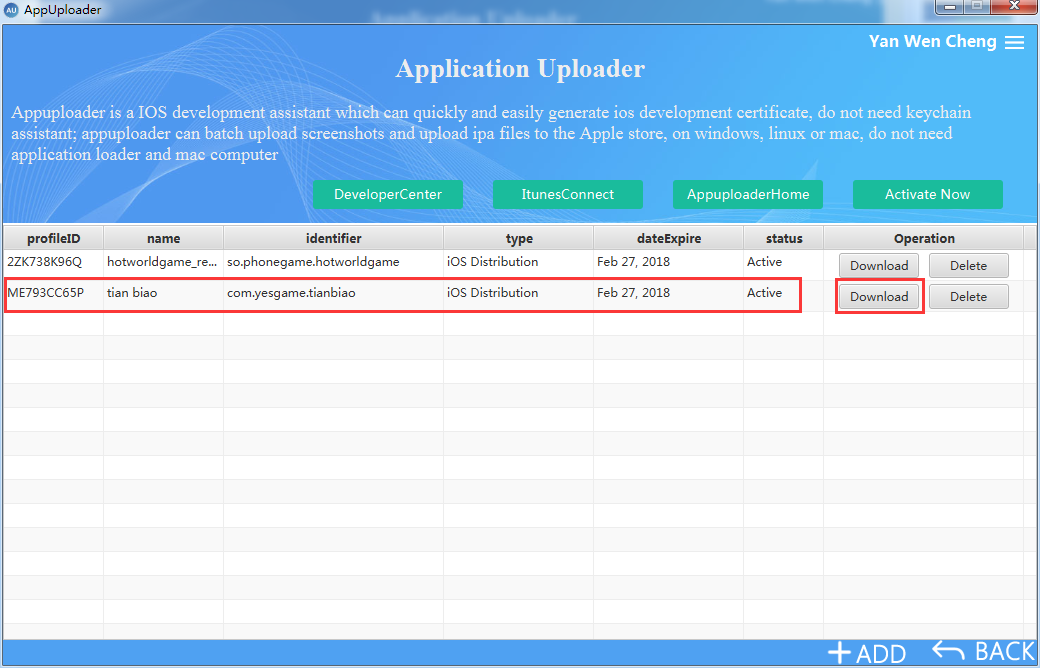Click the Yan Wen Cheng account name

click(933, 42)
